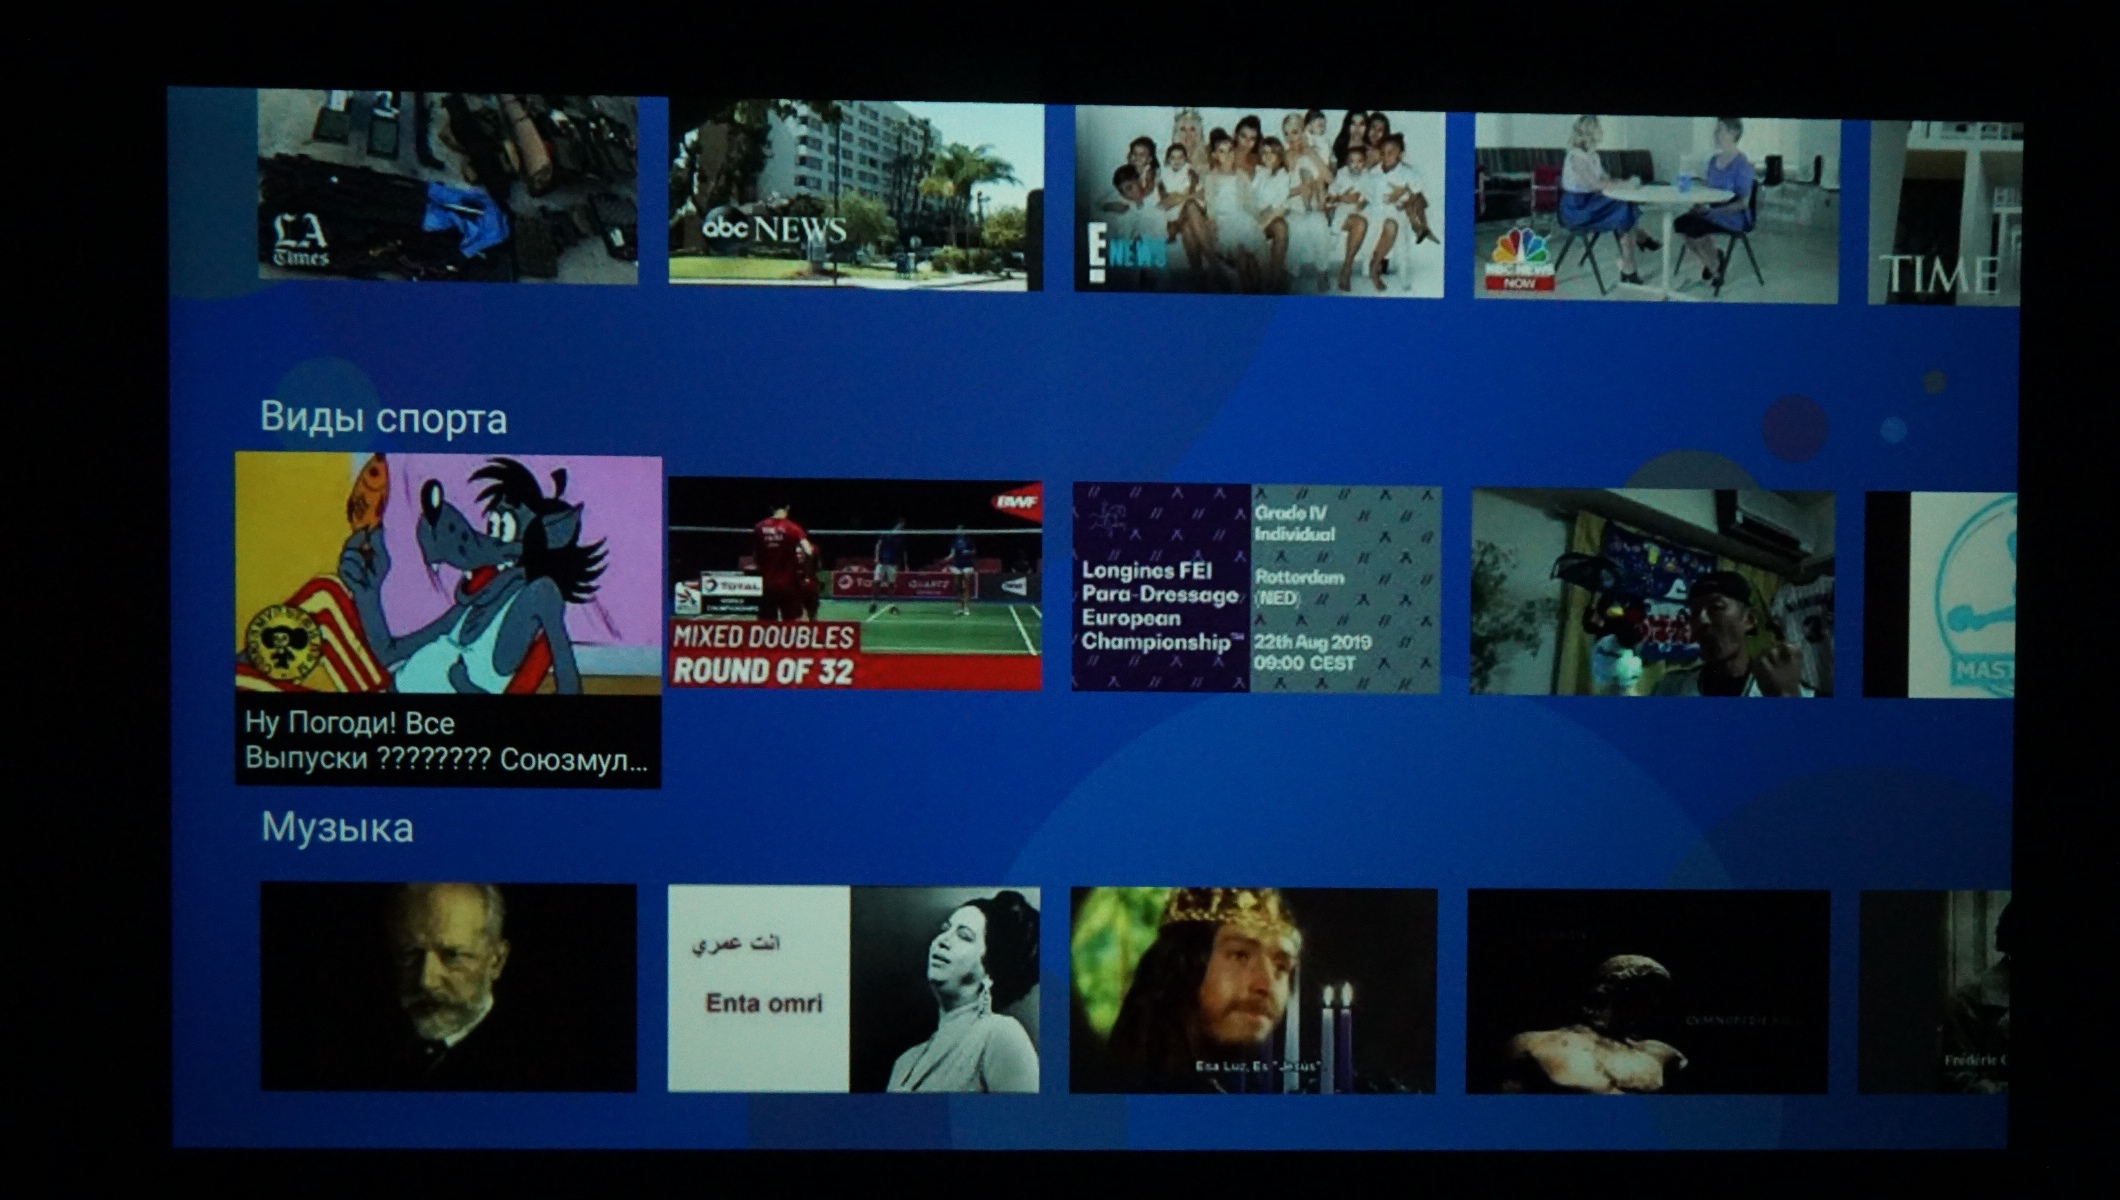Select the Ну Погоди wolf cartoon thumbnail
This screenshot has height=1200, width=2120.
click(x=448, y=573)
